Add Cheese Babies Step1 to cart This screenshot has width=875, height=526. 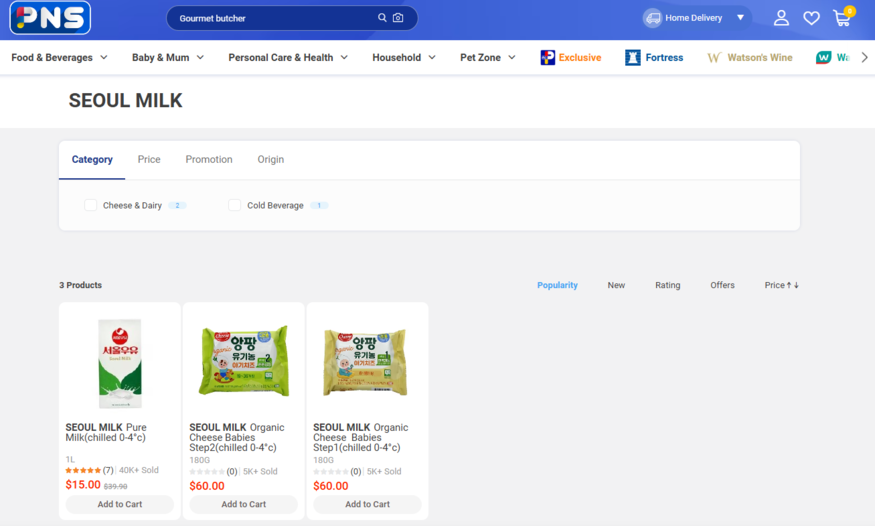(367, 504)
